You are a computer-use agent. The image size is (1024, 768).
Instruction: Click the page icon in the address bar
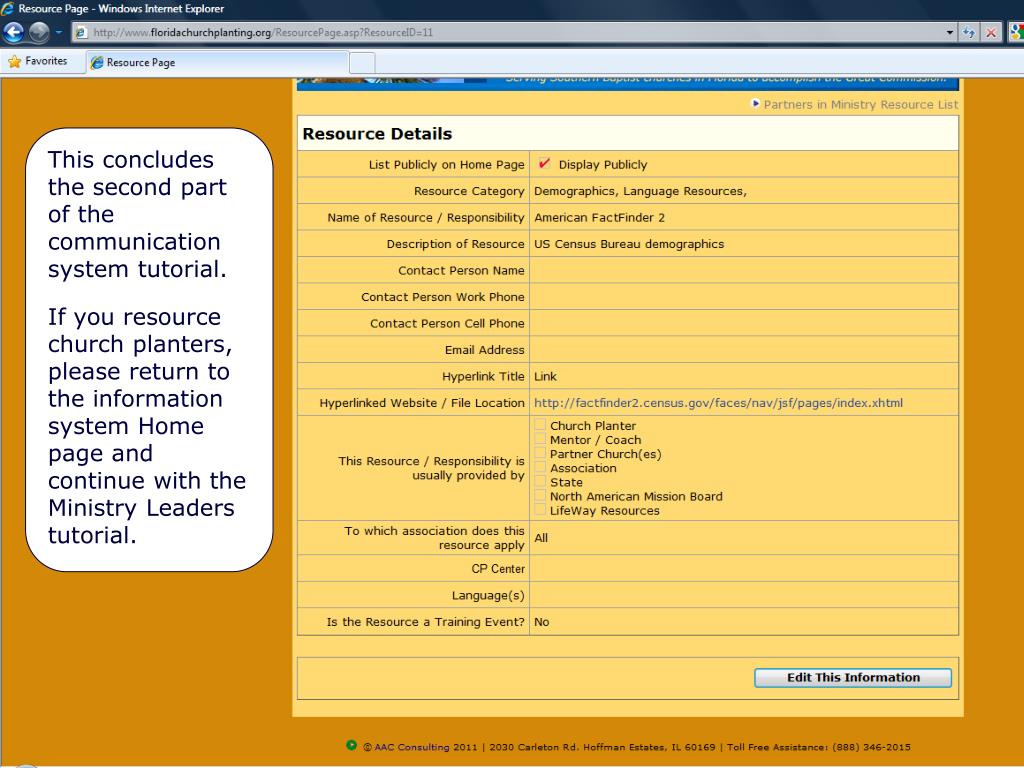click(81, 32)
